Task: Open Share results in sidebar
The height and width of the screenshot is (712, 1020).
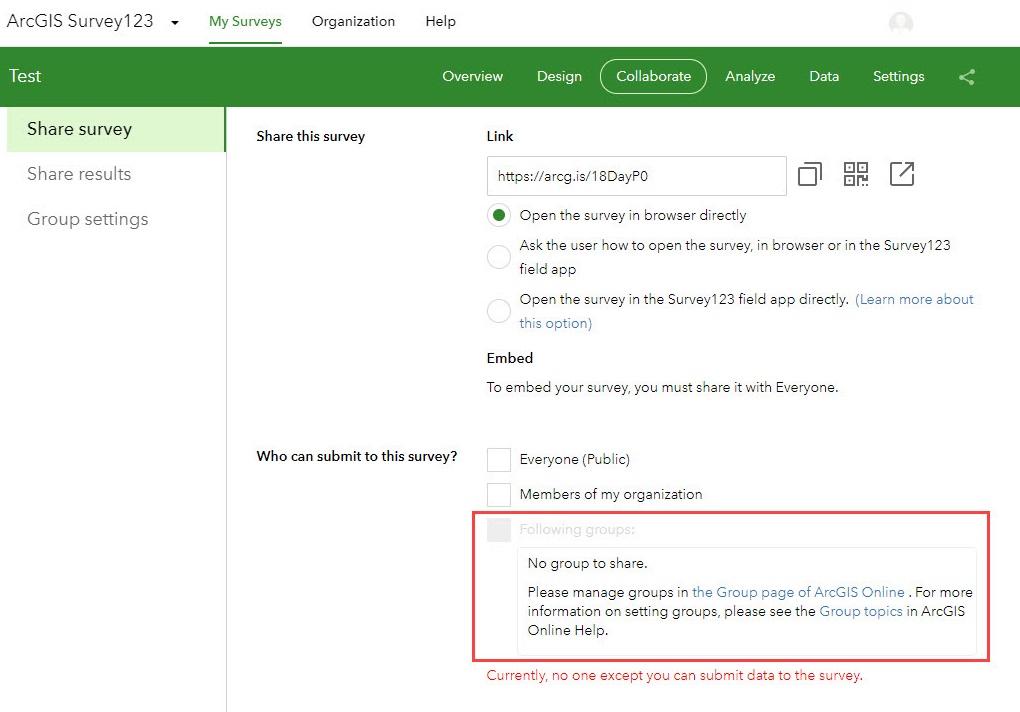Action: click(x=79, y=174)
